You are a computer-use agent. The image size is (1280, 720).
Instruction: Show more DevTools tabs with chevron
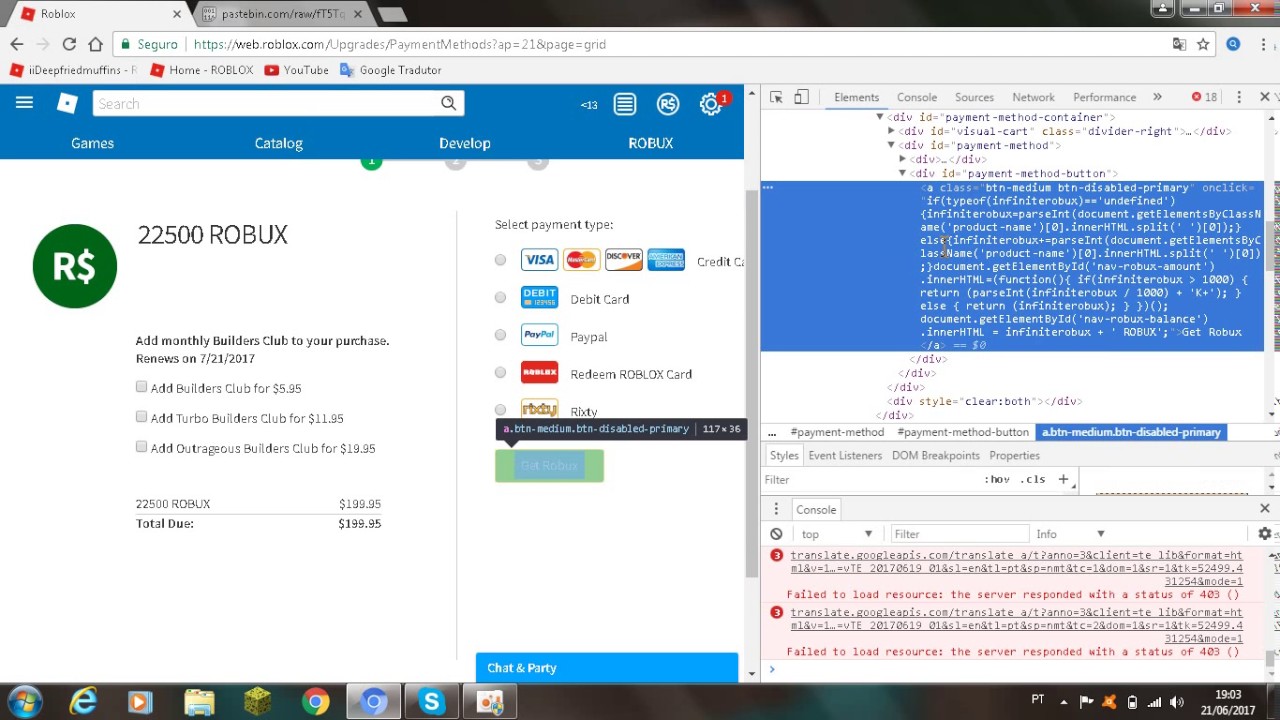1157,97
